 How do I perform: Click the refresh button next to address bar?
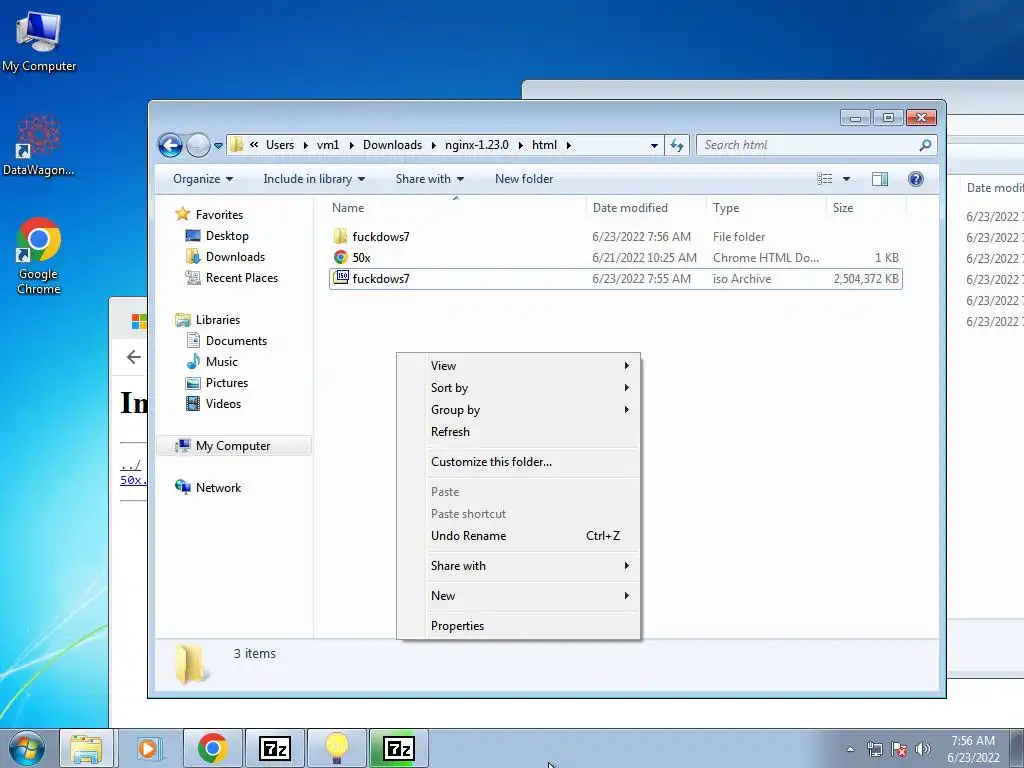coord(677,145)
